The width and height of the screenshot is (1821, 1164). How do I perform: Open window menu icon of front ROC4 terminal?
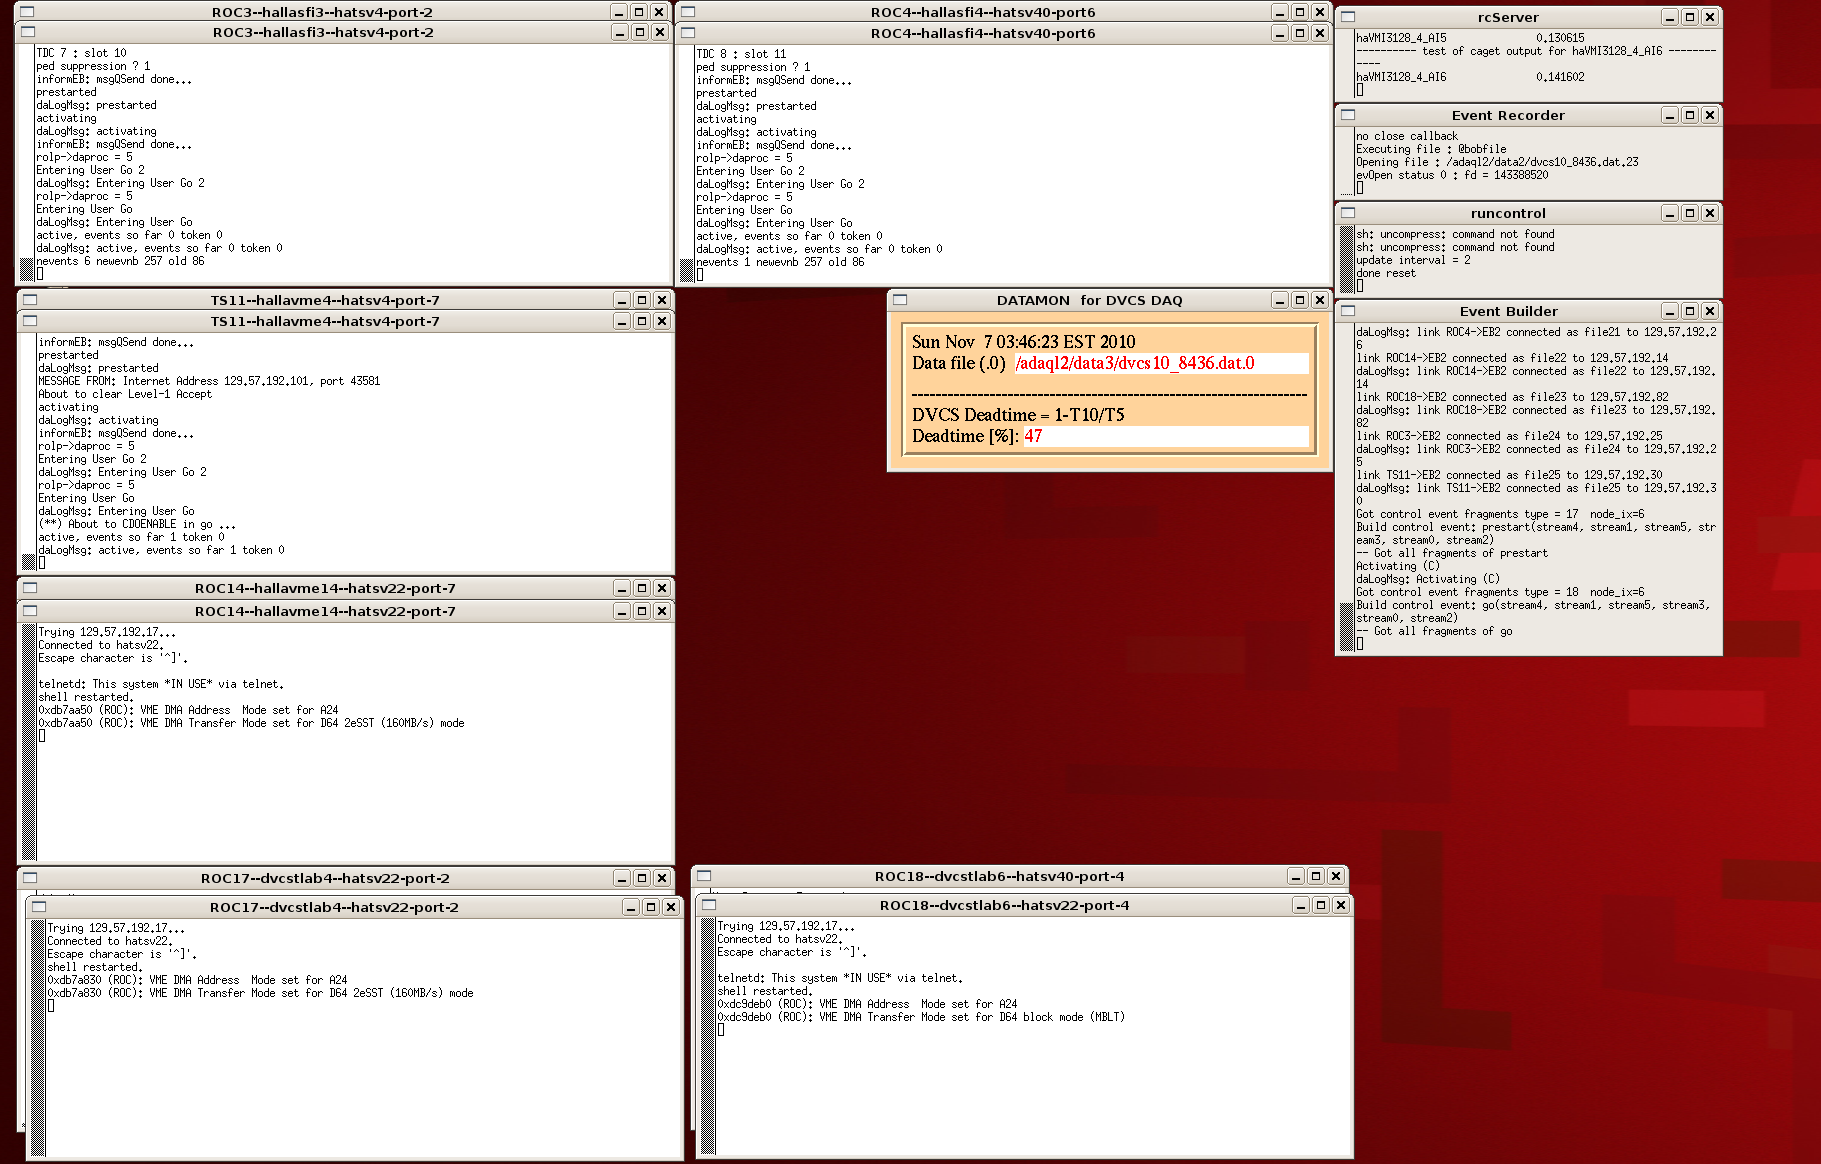[688, 33]
